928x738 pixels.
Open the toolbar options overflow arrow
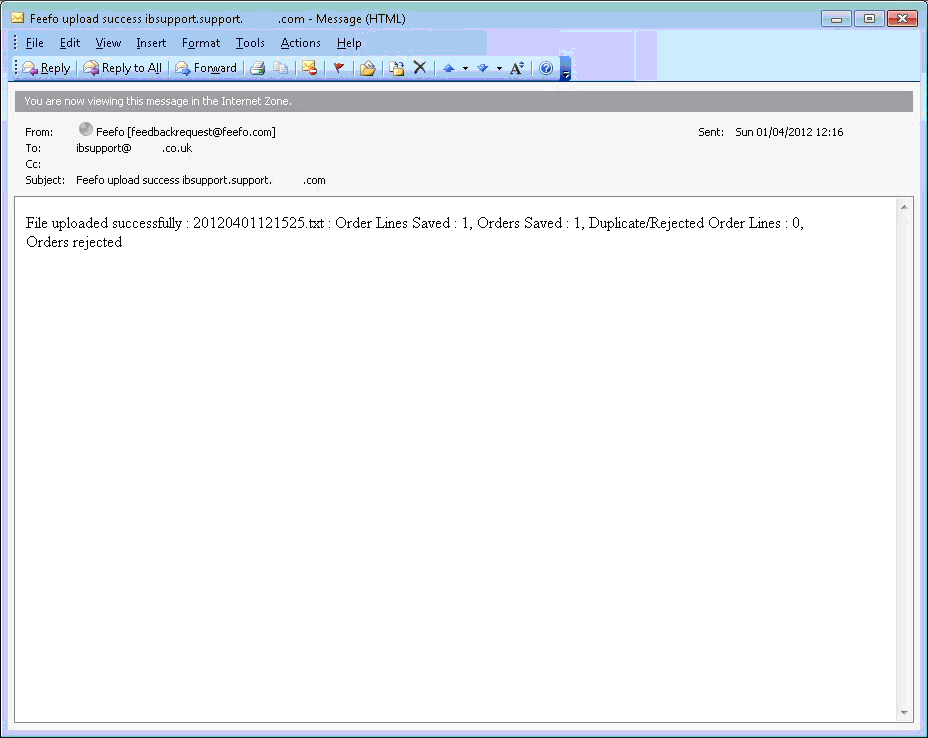(x=565, y=70)
